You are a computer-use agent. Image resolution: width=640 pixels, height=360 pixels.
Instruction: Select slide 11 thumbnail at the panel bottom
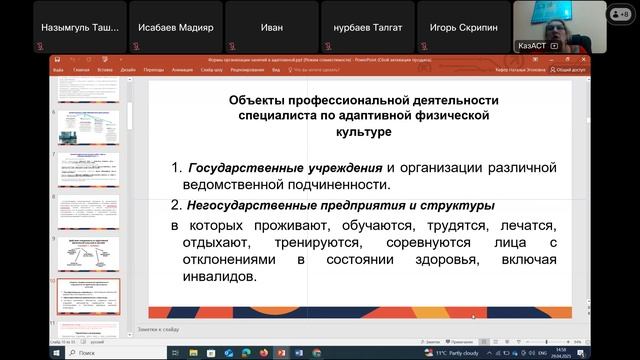point(89,329)
